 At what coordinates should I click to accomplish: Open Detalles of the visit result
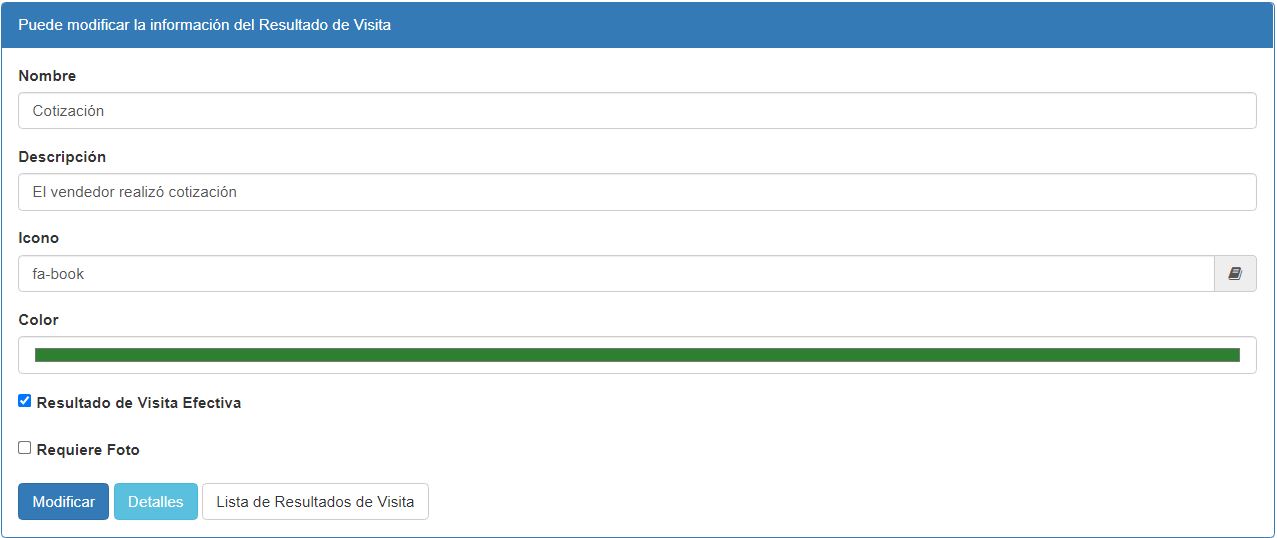[156, 502]
